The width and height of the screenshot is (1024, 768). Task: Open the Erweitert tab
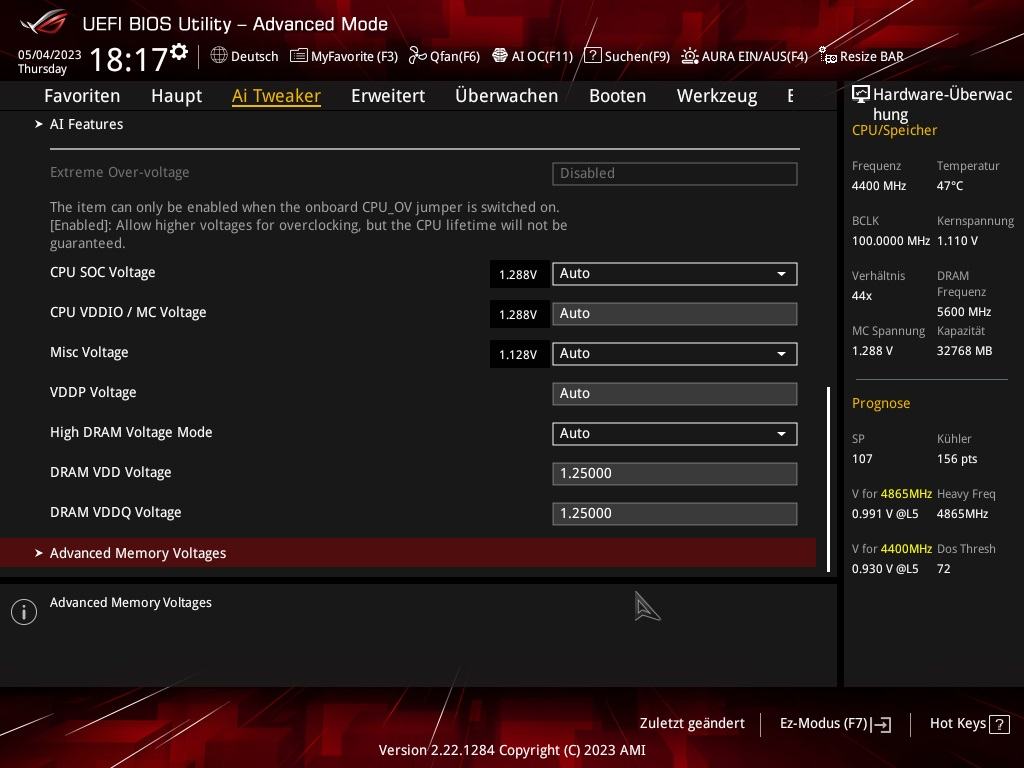click(388, 96)
